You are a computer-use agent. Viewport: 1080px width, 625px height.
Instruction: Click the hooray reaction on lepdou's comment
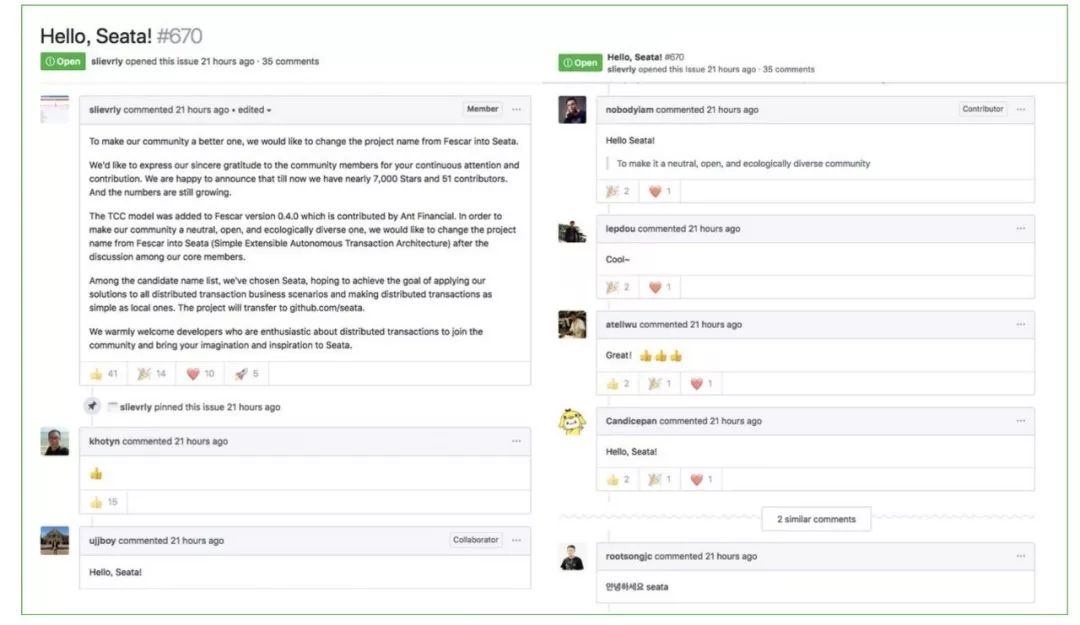point(618,287)
